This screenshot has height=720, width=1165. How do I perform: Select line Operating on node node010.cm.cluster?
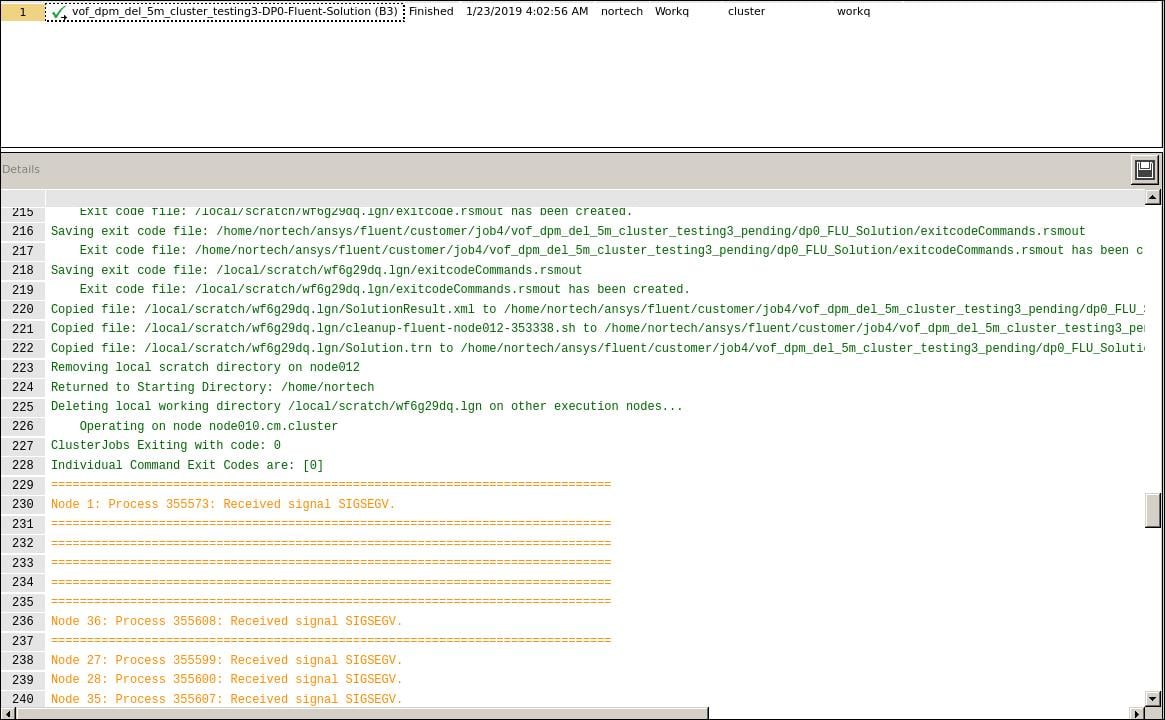209,427
